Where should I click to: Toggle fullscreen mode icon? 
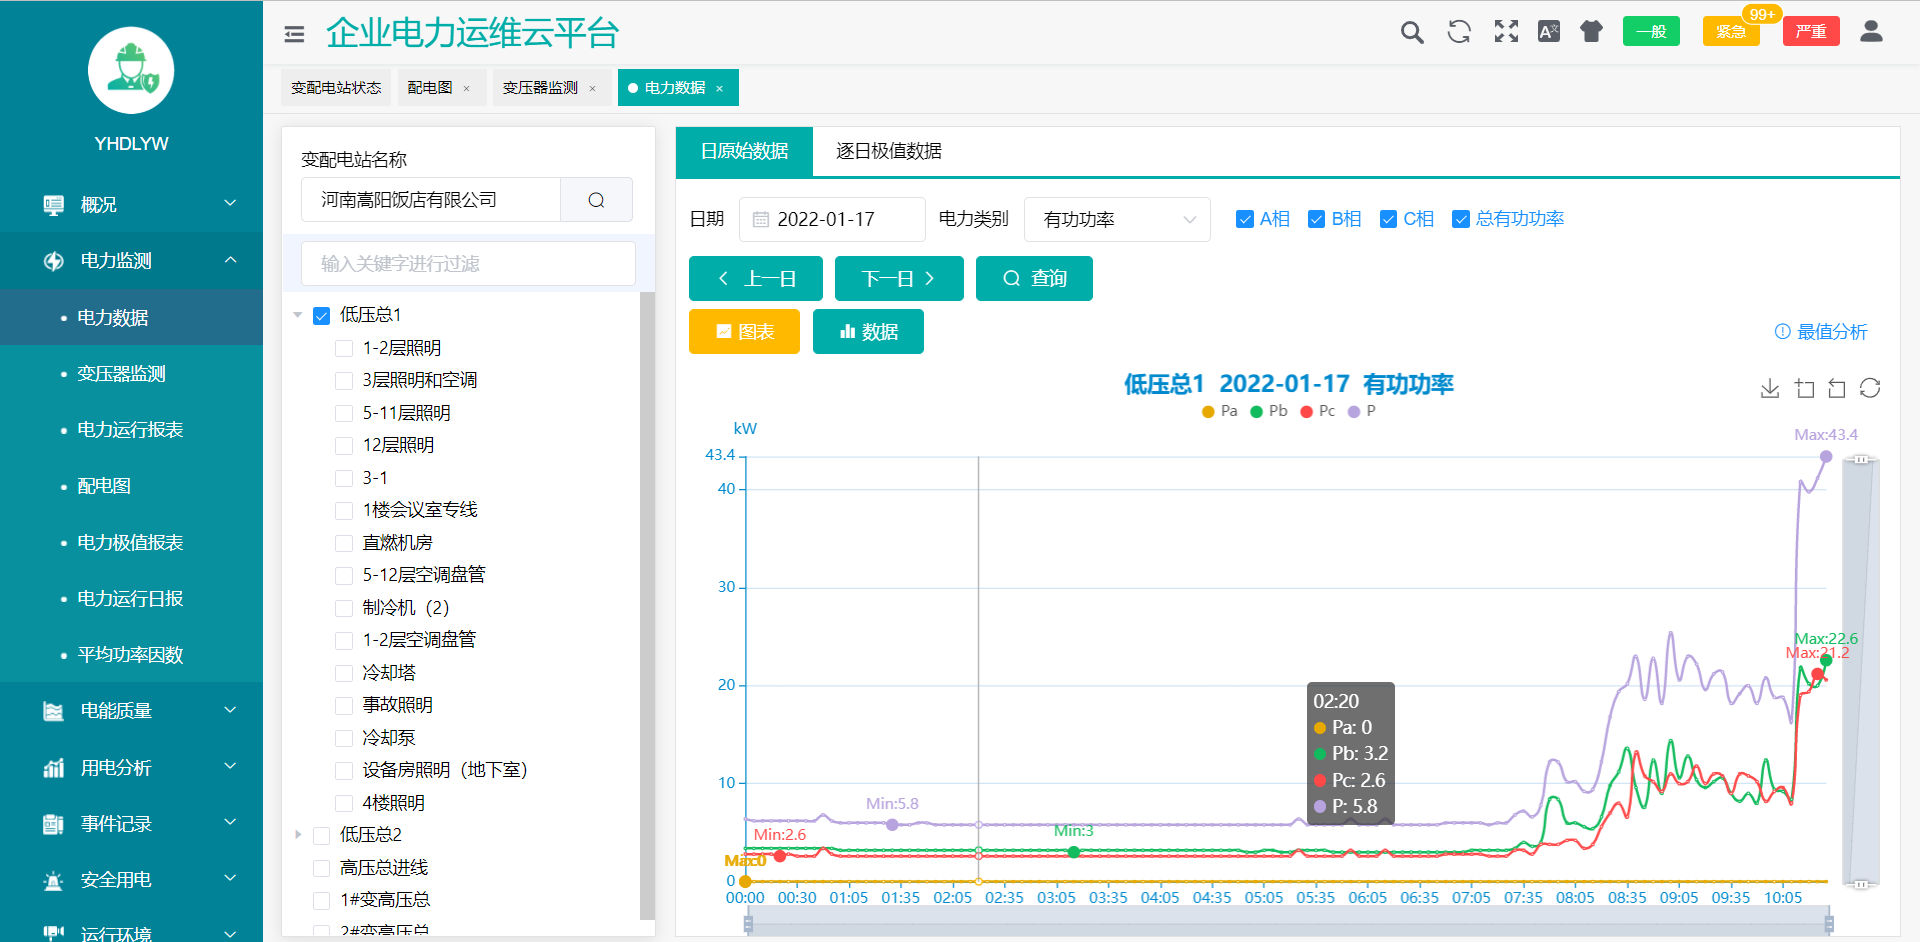[1506, 32]
